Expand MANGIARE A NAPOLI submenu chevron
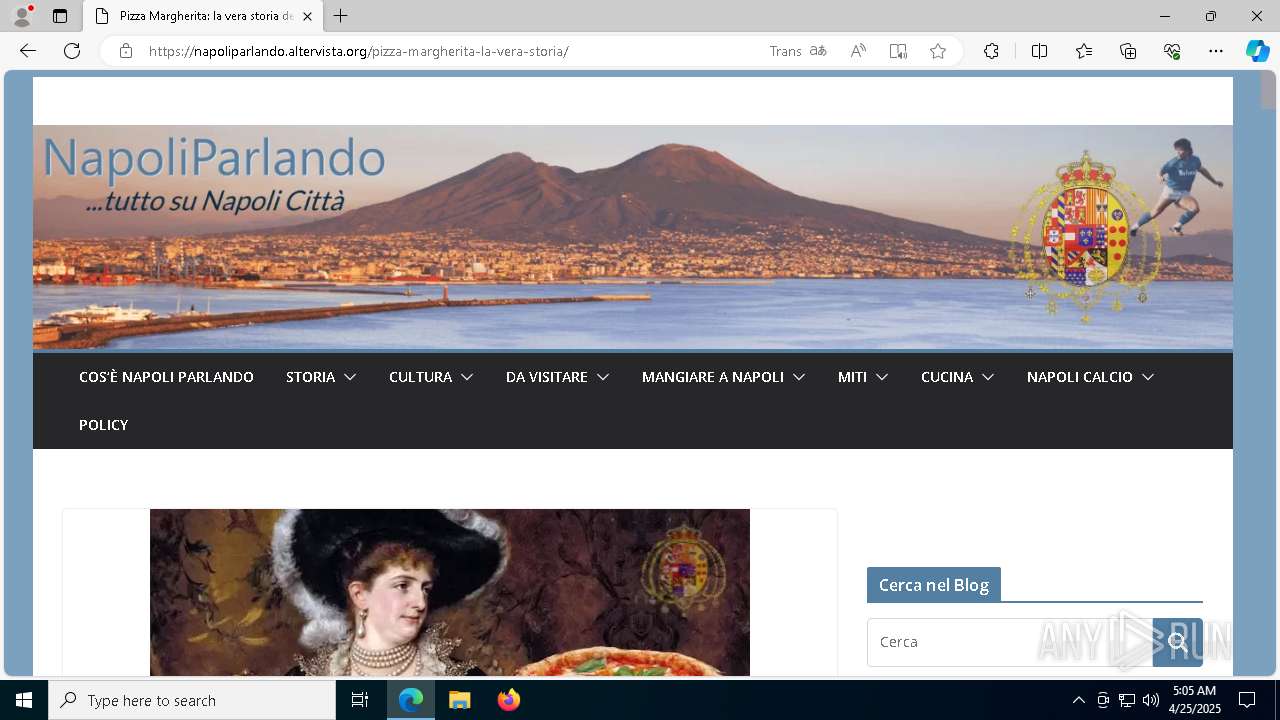Viewport: 1280px width, 720px height. (x=799, y=377)
